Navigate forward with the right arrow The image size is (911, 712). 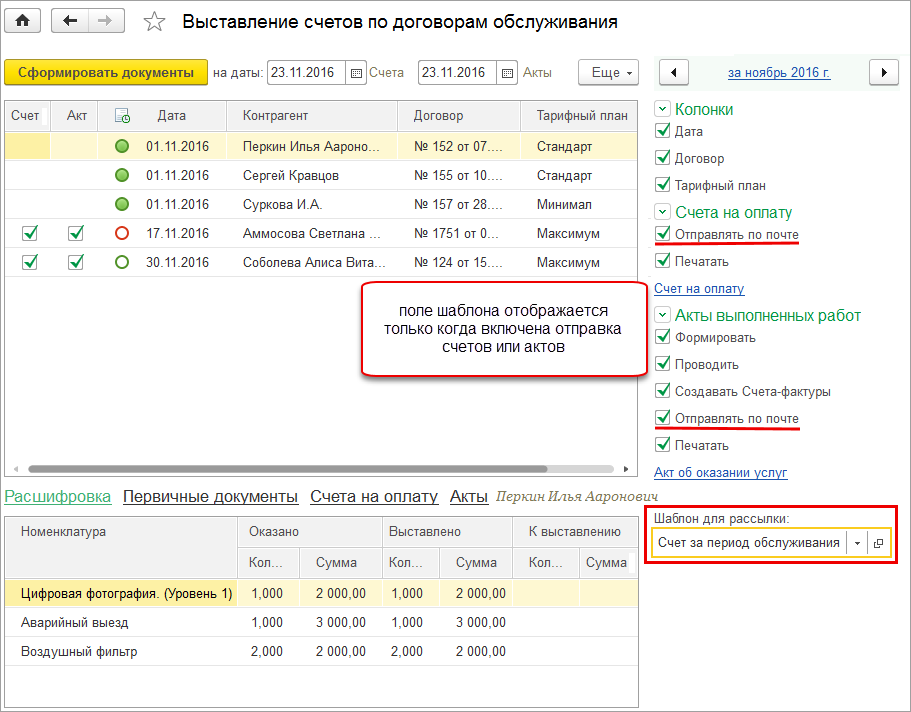tap(106, 21)
